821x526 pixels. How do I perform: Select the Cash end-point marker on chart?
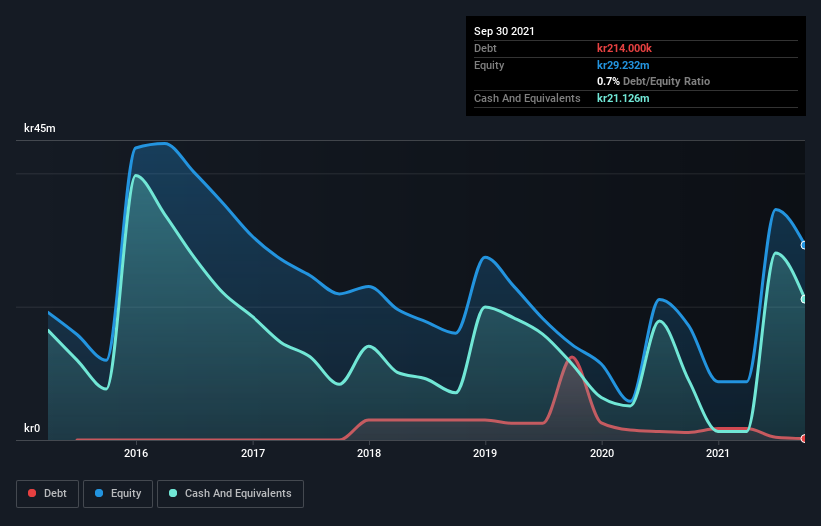(804, 299)
